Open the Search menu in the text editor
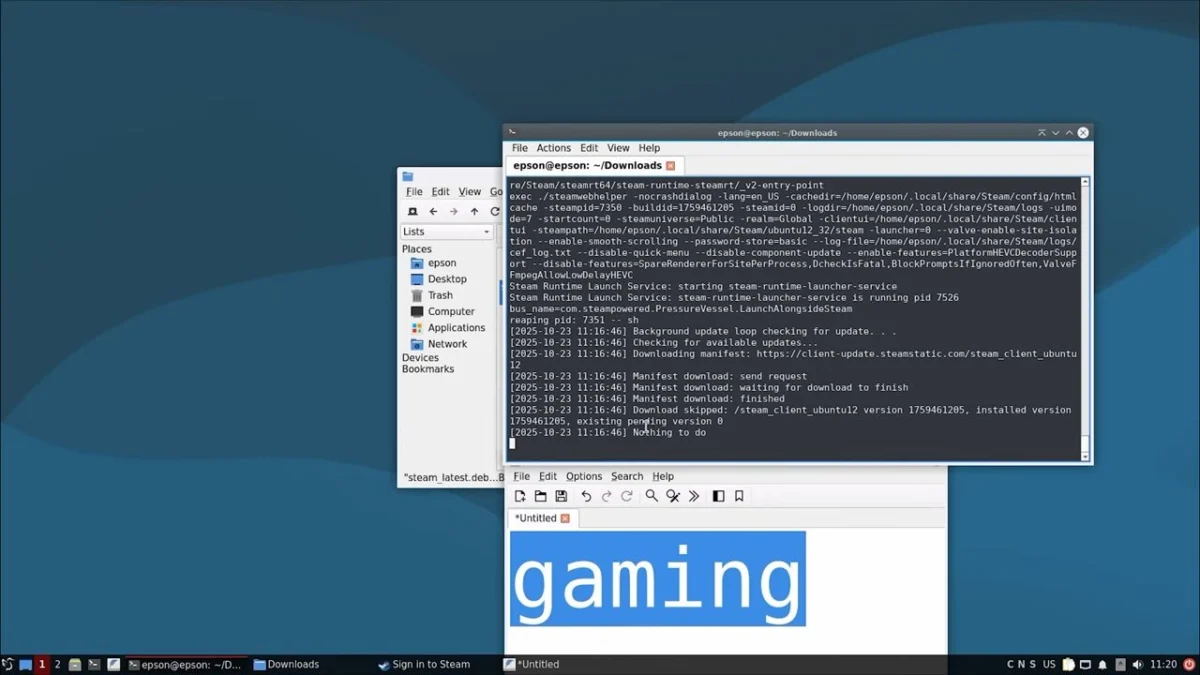1200x675 pixels. [x=627, y=477]
